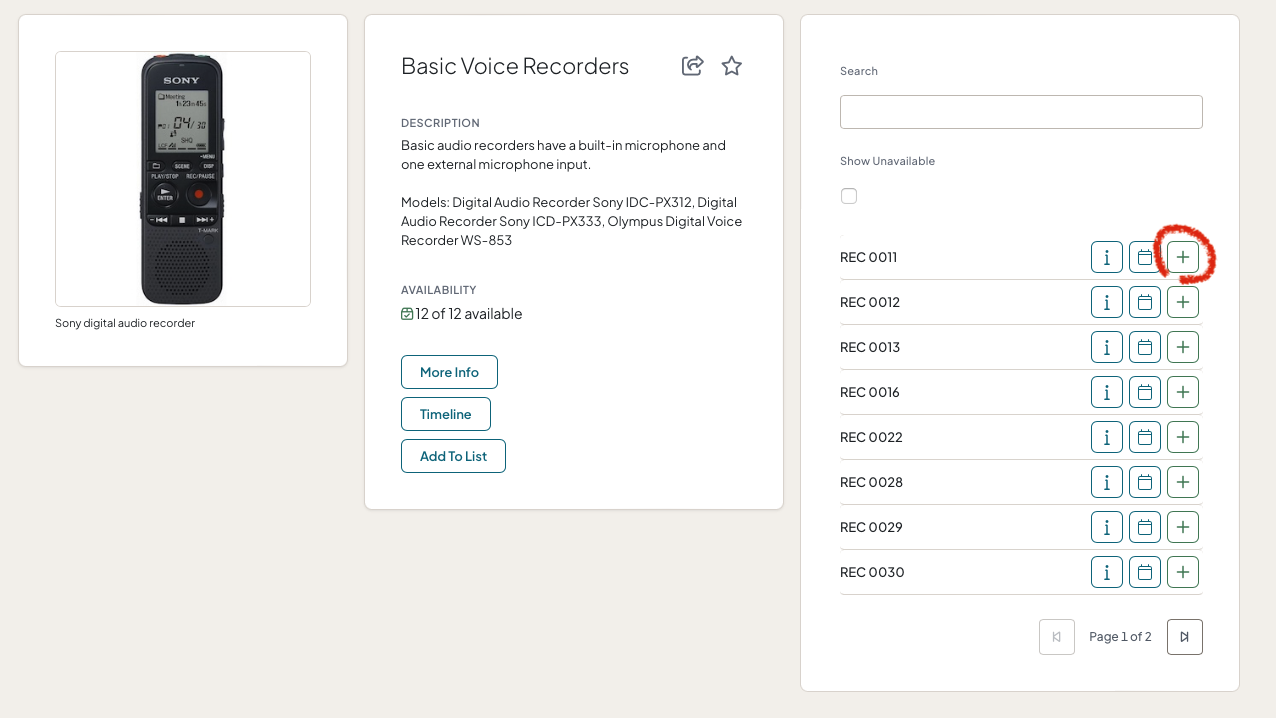The image size is (1276, 718).
Task: Open calendar for REC 0013
Action: [x=1145, y=347]
